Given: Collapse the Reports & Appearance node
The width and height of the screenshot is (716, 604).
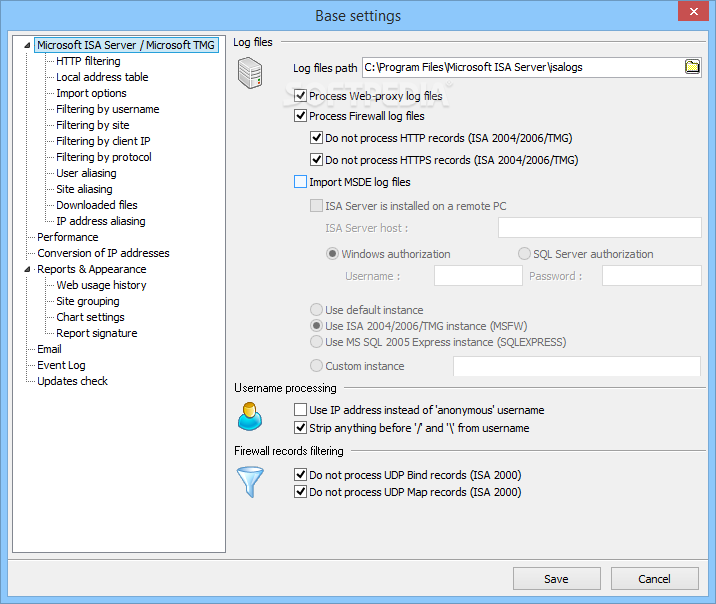Looking at the screenshot, I should tap(27, 269).
